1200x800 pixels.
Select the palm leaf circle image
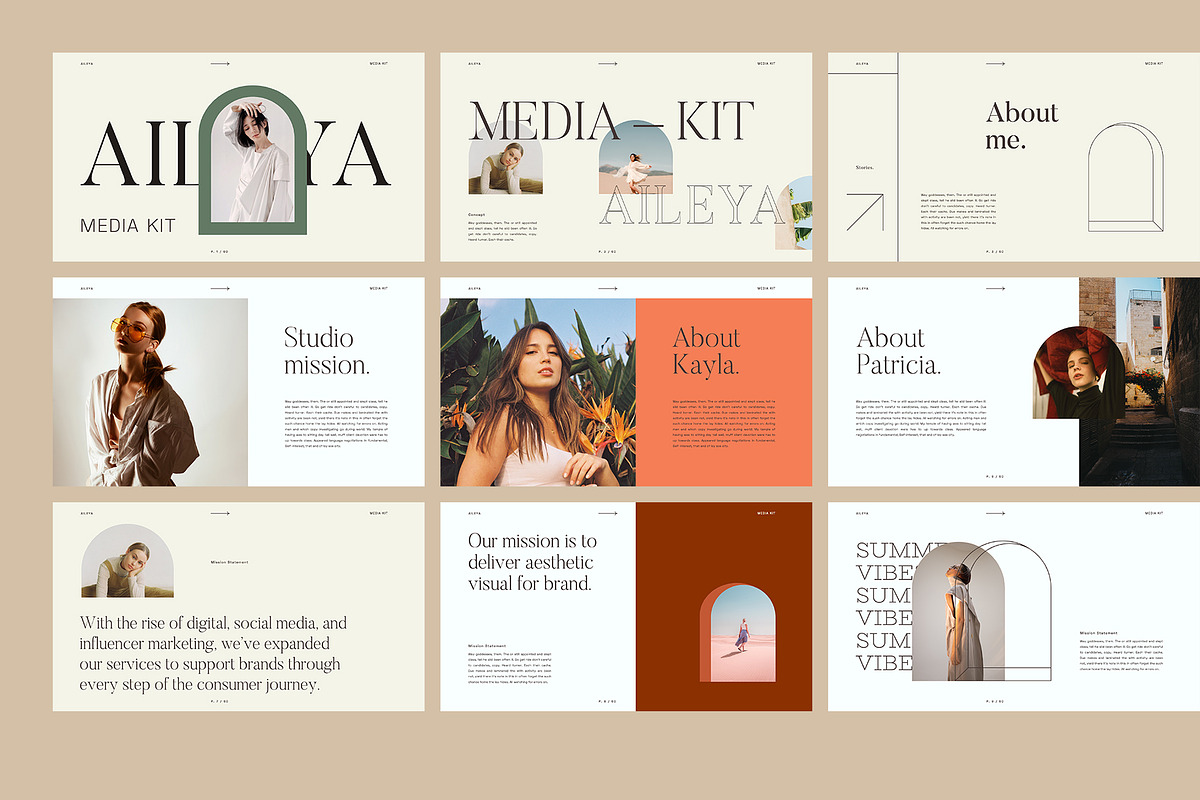(x=793, y=213)
